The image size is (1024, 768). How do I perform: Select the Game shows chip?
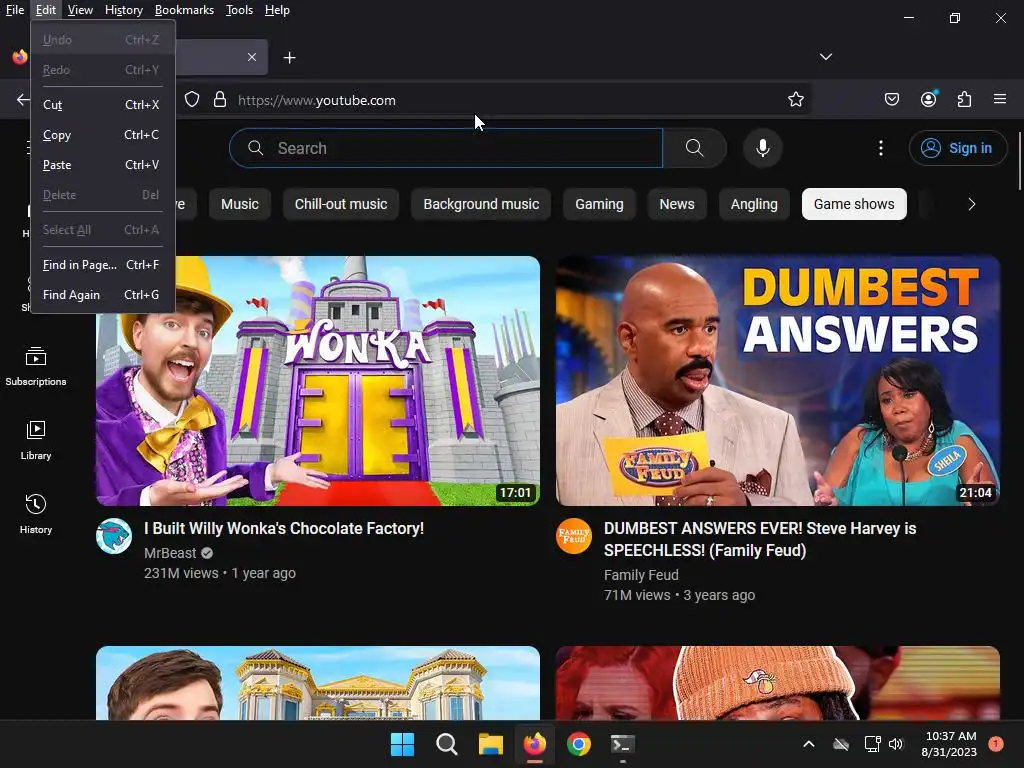click(854, 204)
